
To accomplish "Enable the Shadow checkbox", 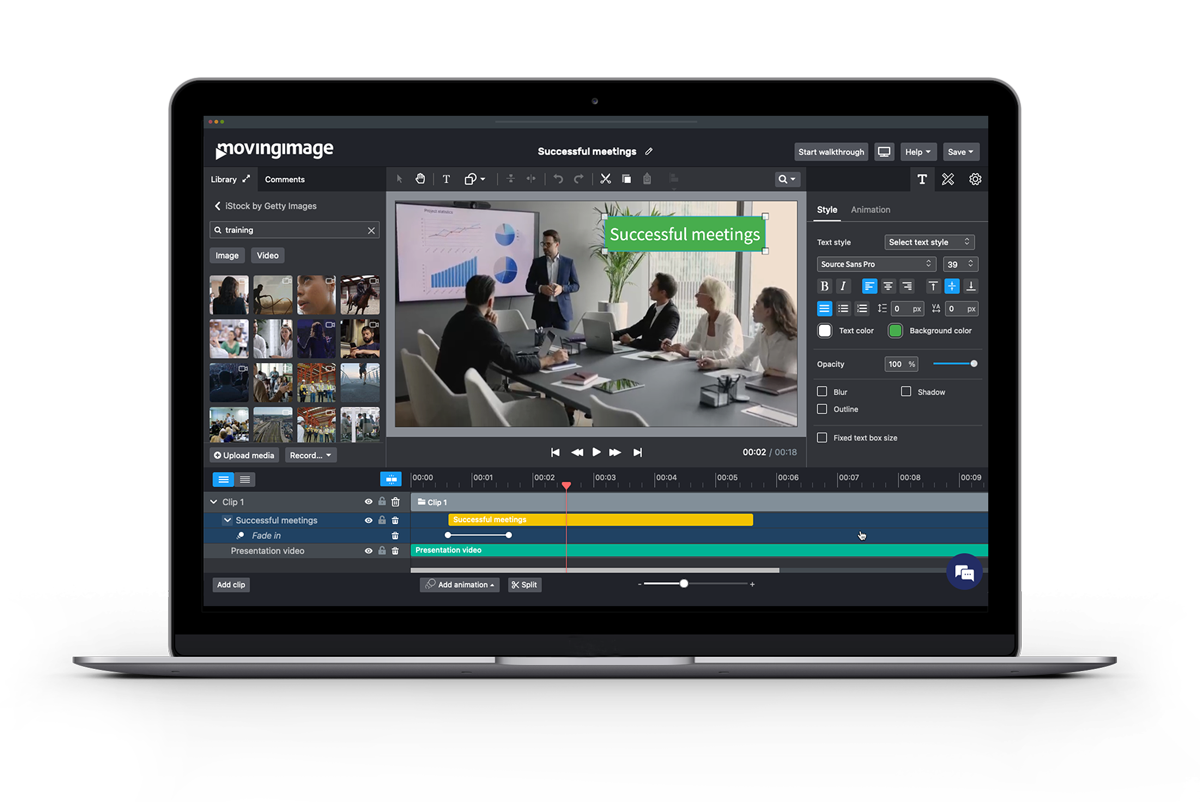I will point(906,392).
